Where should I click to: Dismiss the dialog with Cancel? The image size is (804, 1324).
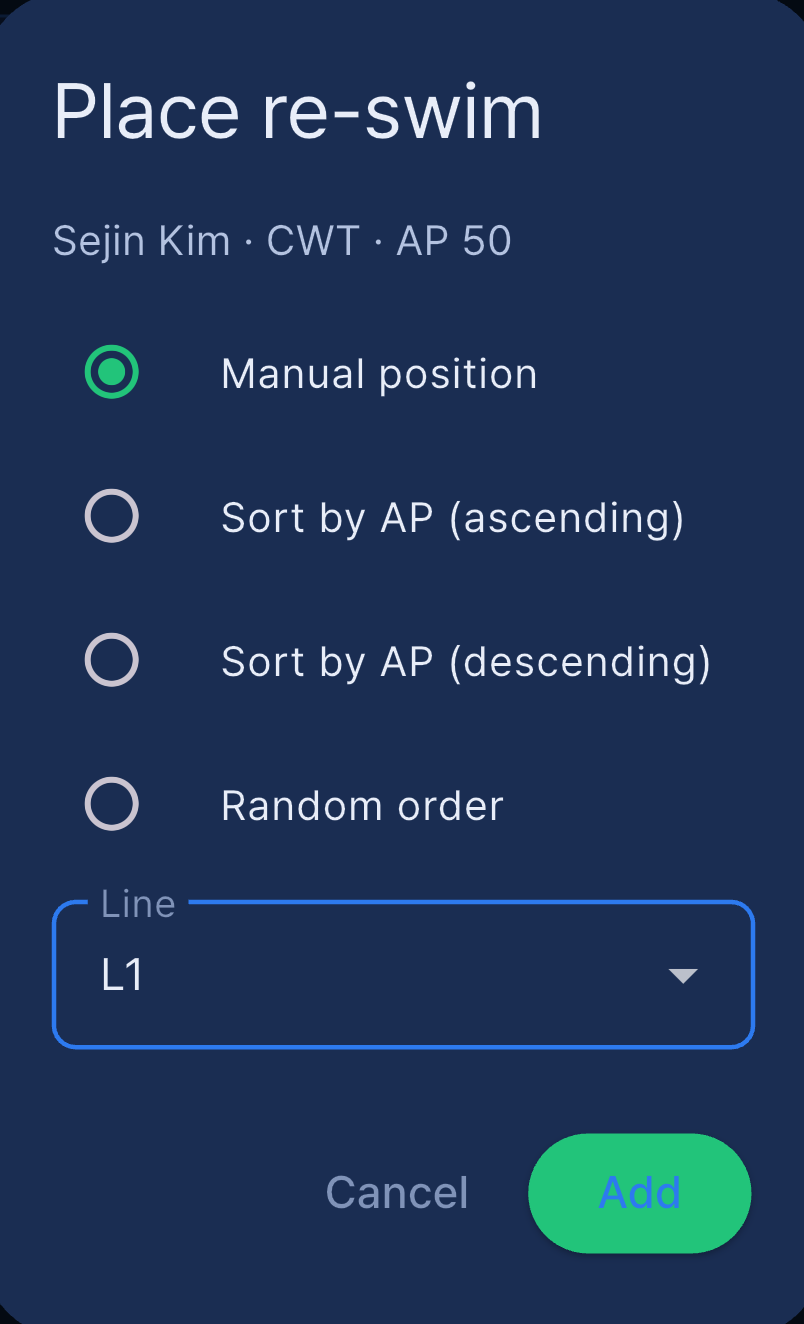tap(397, 1192)
